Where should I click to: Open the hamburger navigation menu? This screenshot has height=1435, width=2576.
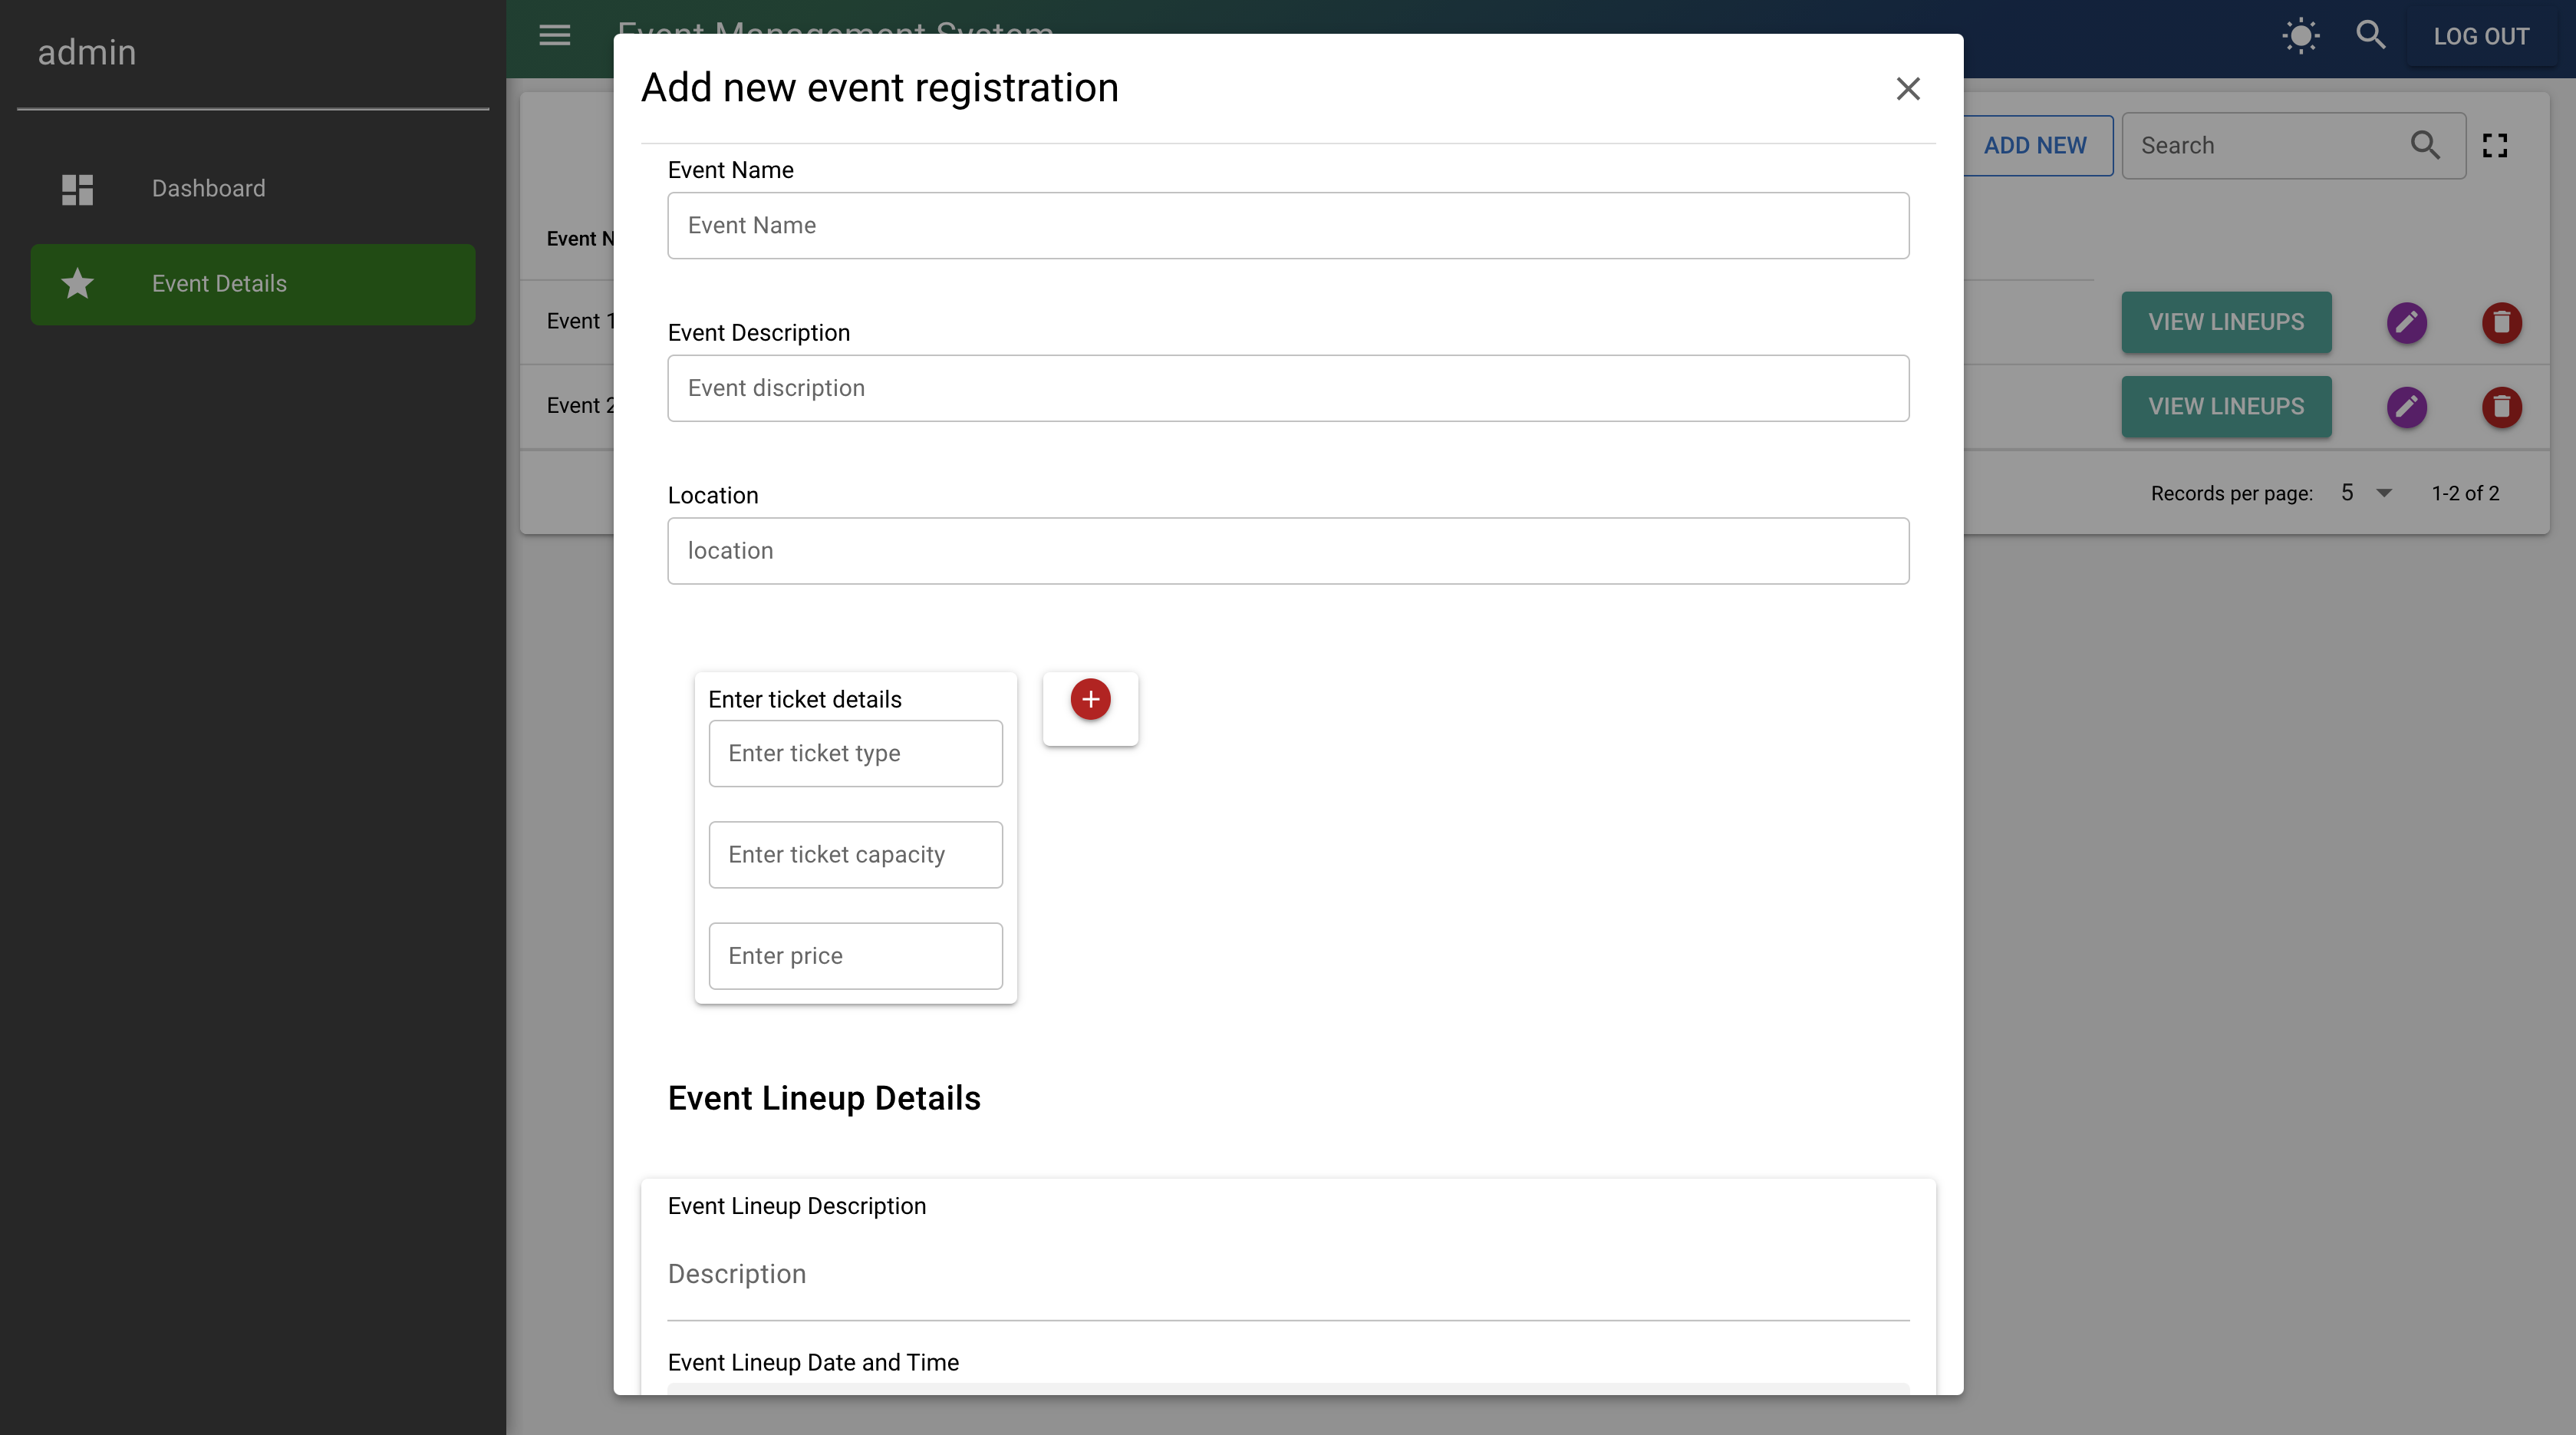tap(554, 35)
